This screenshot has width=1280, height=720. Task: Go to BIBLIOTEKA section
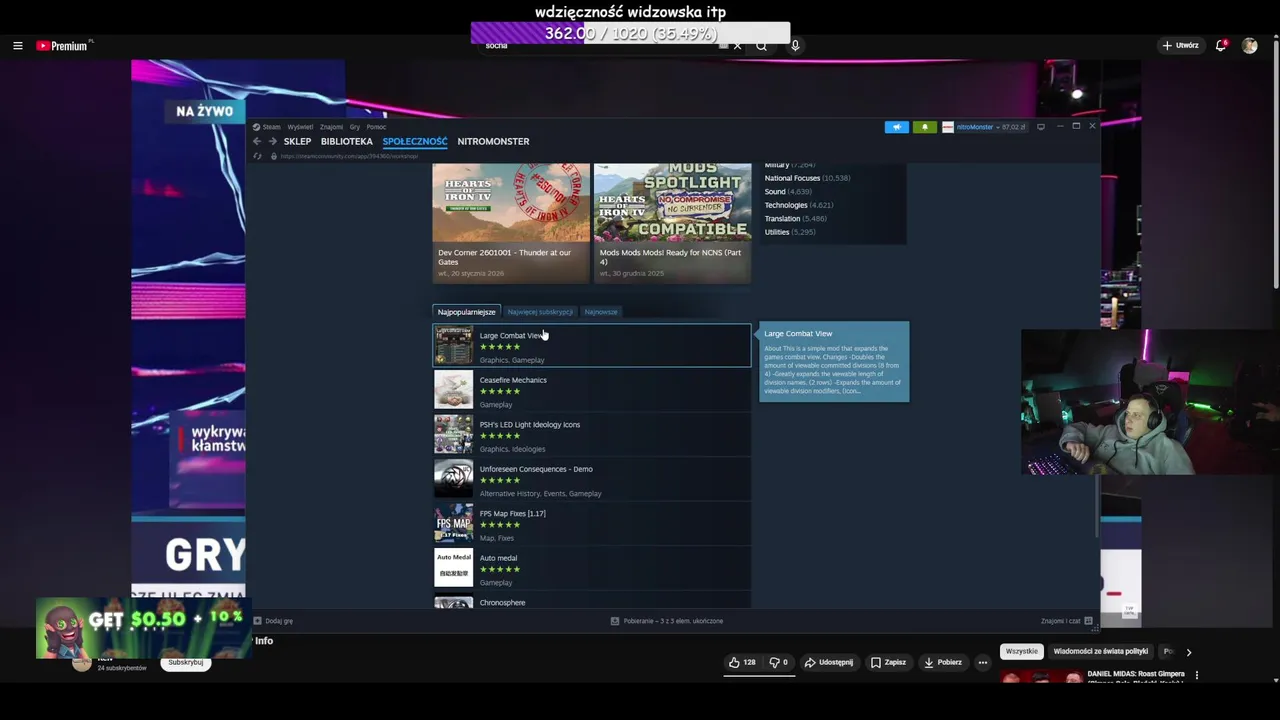coord(346,141)
